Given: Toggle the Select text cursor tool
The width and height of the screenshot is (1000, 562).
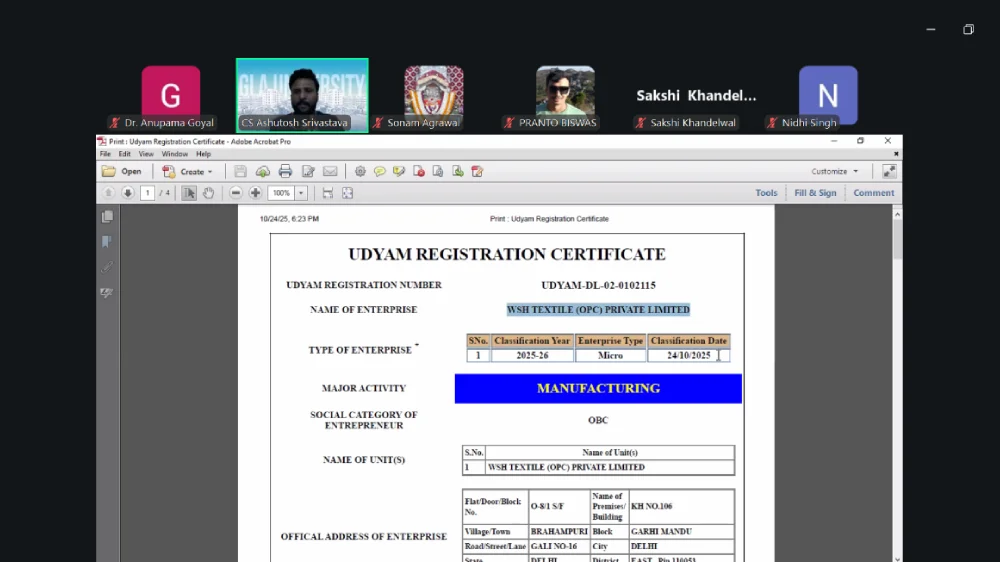Looking at the screenshot, I should tap(189, 193).
